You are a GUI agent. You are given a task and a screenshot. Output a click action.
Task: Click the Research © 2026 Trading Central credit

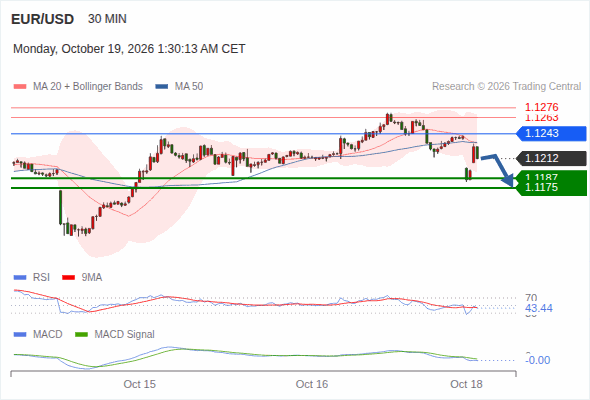pyautogui.click(x=506, y=87)
